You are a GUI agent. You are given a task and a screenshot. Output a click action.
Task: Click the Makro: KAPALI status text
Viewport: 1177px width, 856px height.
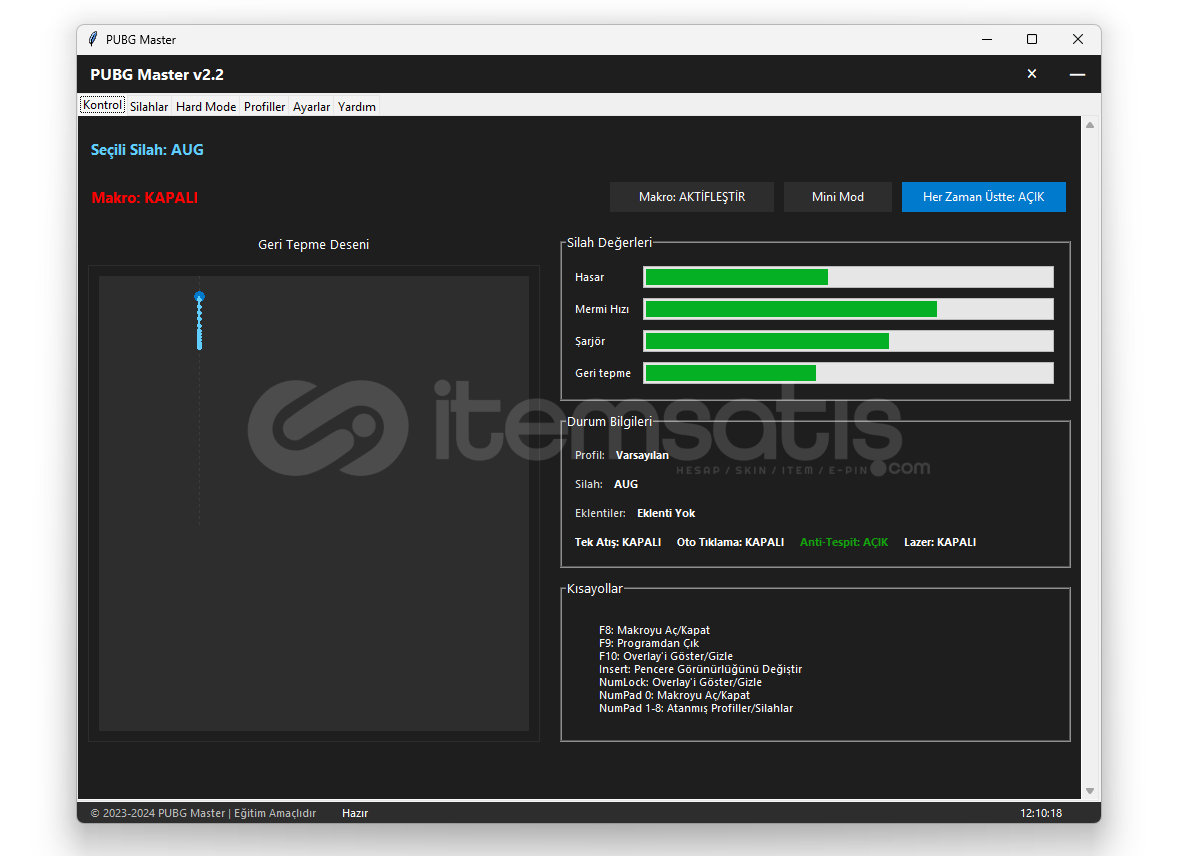tap(145, 197)
